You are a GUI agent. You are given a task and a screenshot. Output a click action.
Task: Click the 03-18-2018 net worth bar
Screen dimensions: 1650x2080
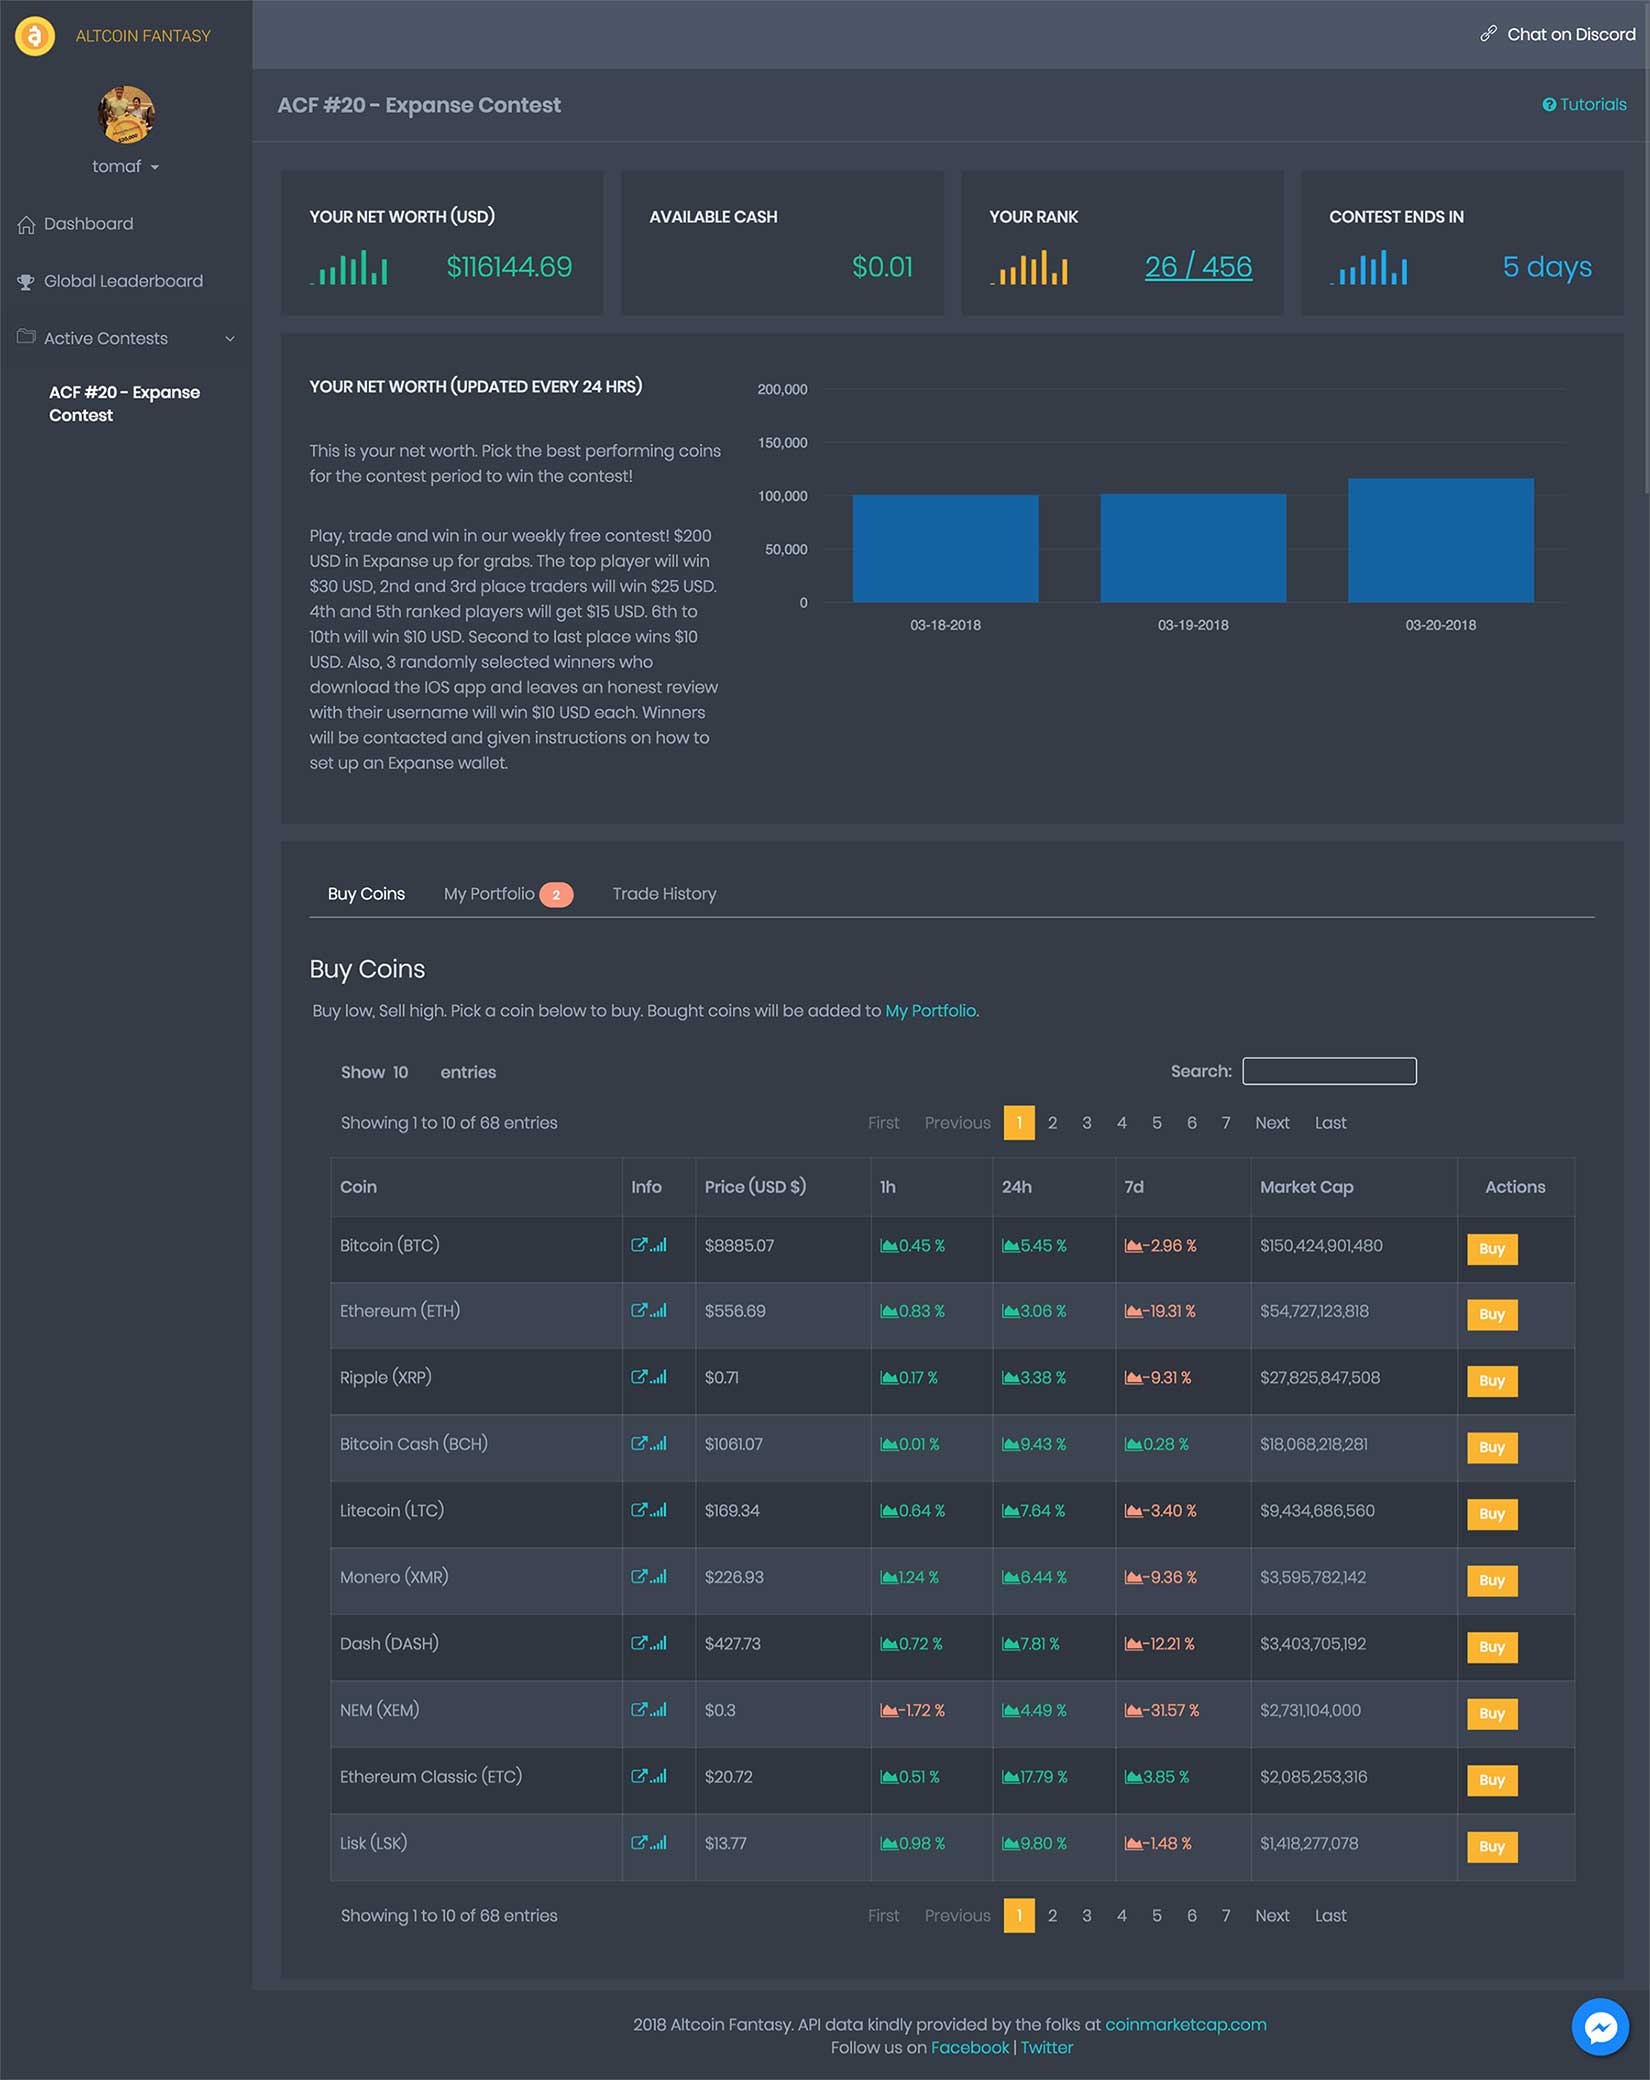coord(945,548)
